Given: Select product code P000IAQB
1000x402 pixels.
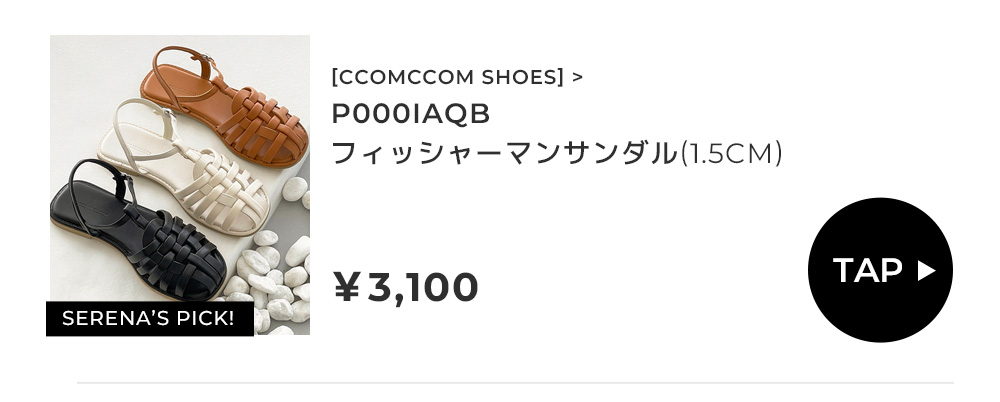Looking at the screenshot, I should [x=411, y=115].
